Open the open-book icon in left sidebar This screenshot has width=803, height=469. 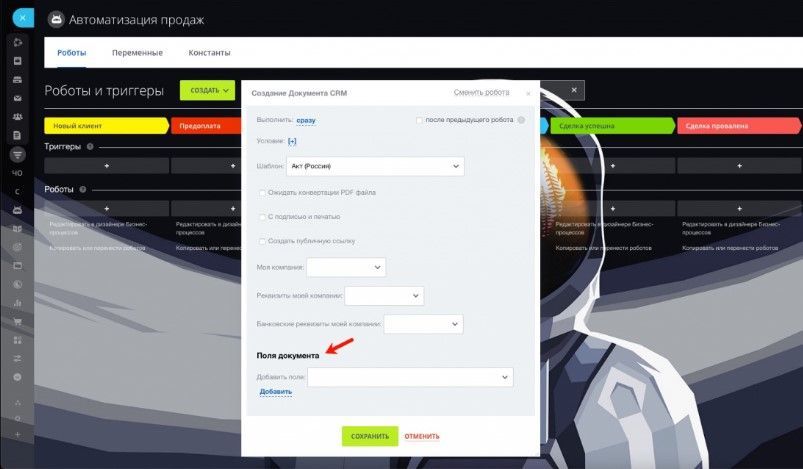click(17, 229)
